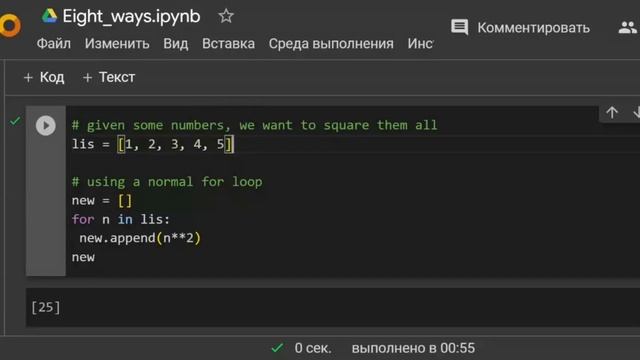The height and width of the screenshot is (360, 640).
Task: Open the Среда выполнения menu
Action: click(331, 44)
